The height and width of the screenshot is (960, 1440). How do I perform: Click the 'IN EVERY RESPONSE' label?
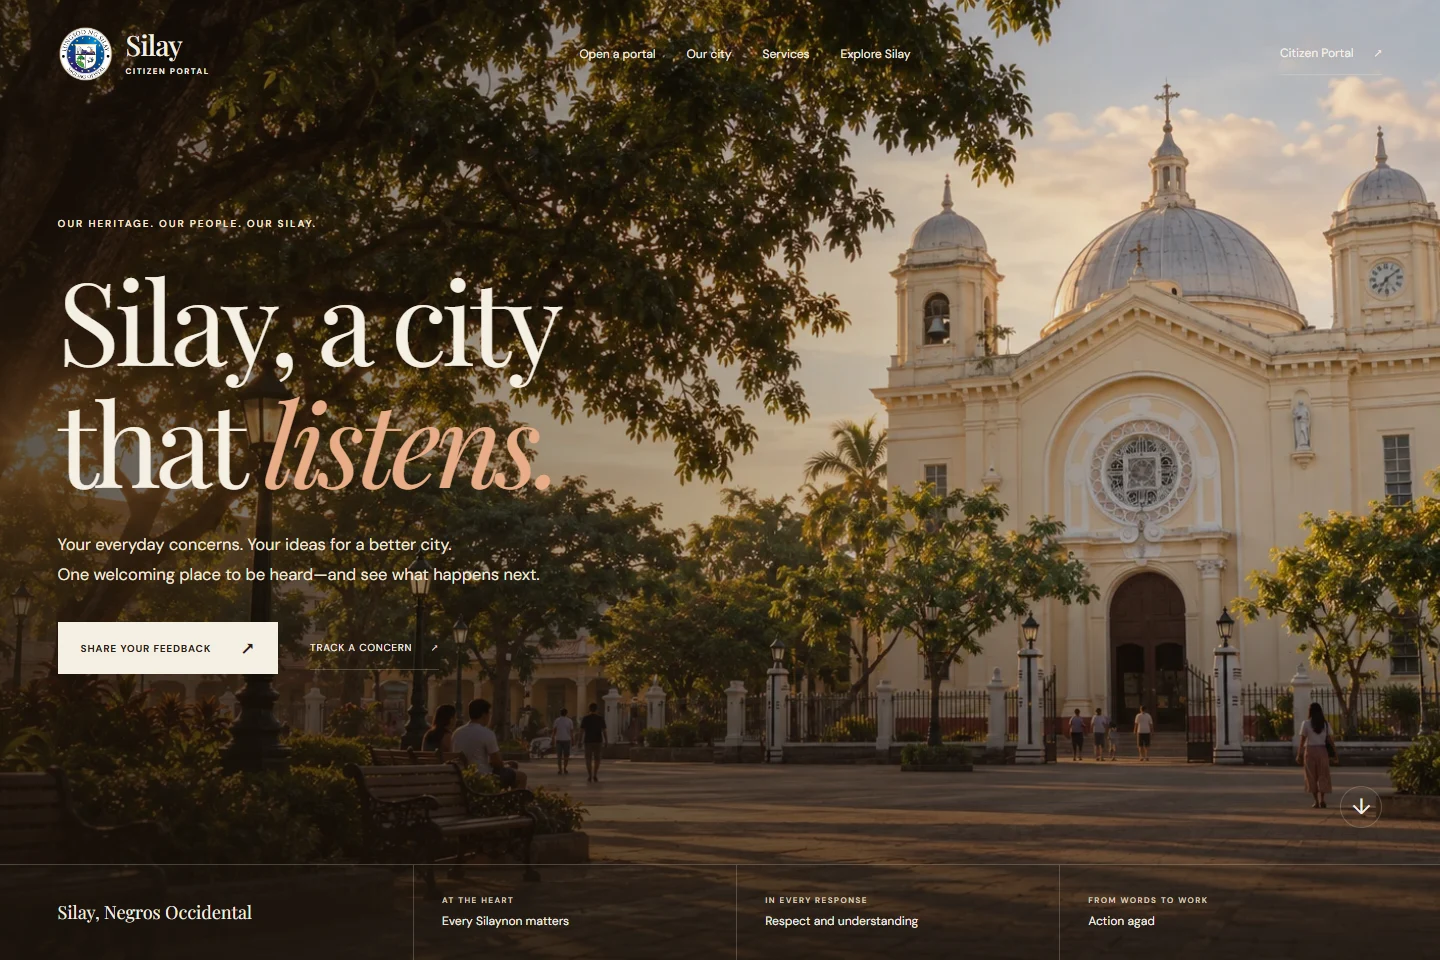click(816, 900)
